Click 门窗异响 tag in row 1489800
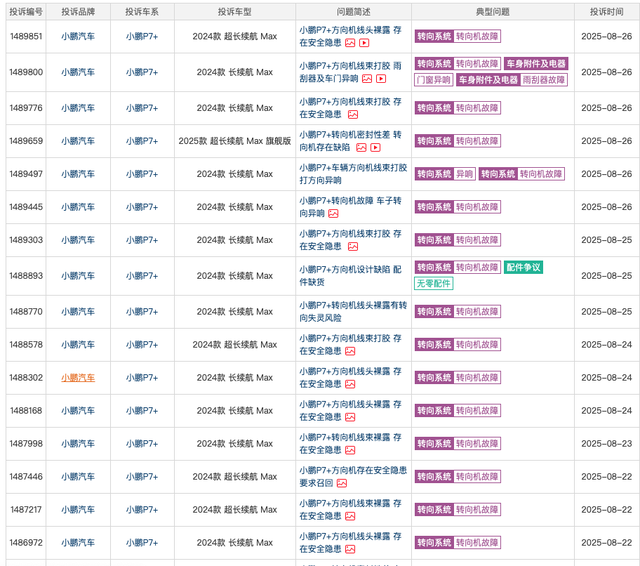The image size is (640, 566). 433,80
